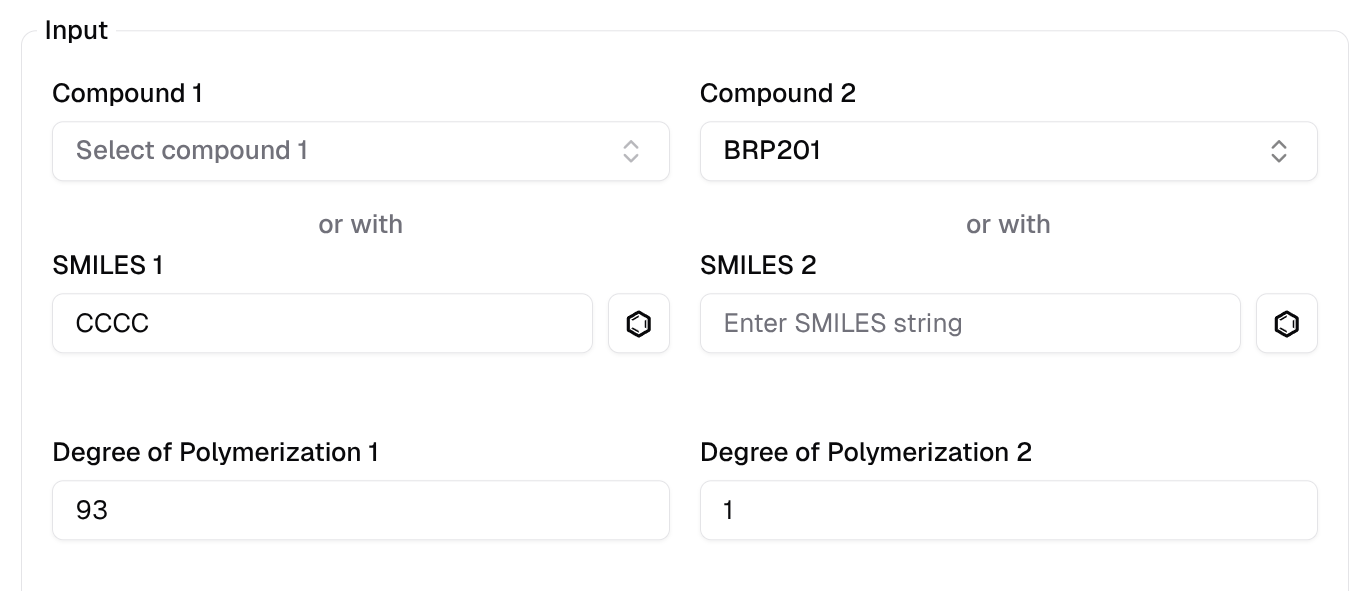Click 'or with' text under Compound 1
The image size is (1366, 591).
[x=360, y=224]
